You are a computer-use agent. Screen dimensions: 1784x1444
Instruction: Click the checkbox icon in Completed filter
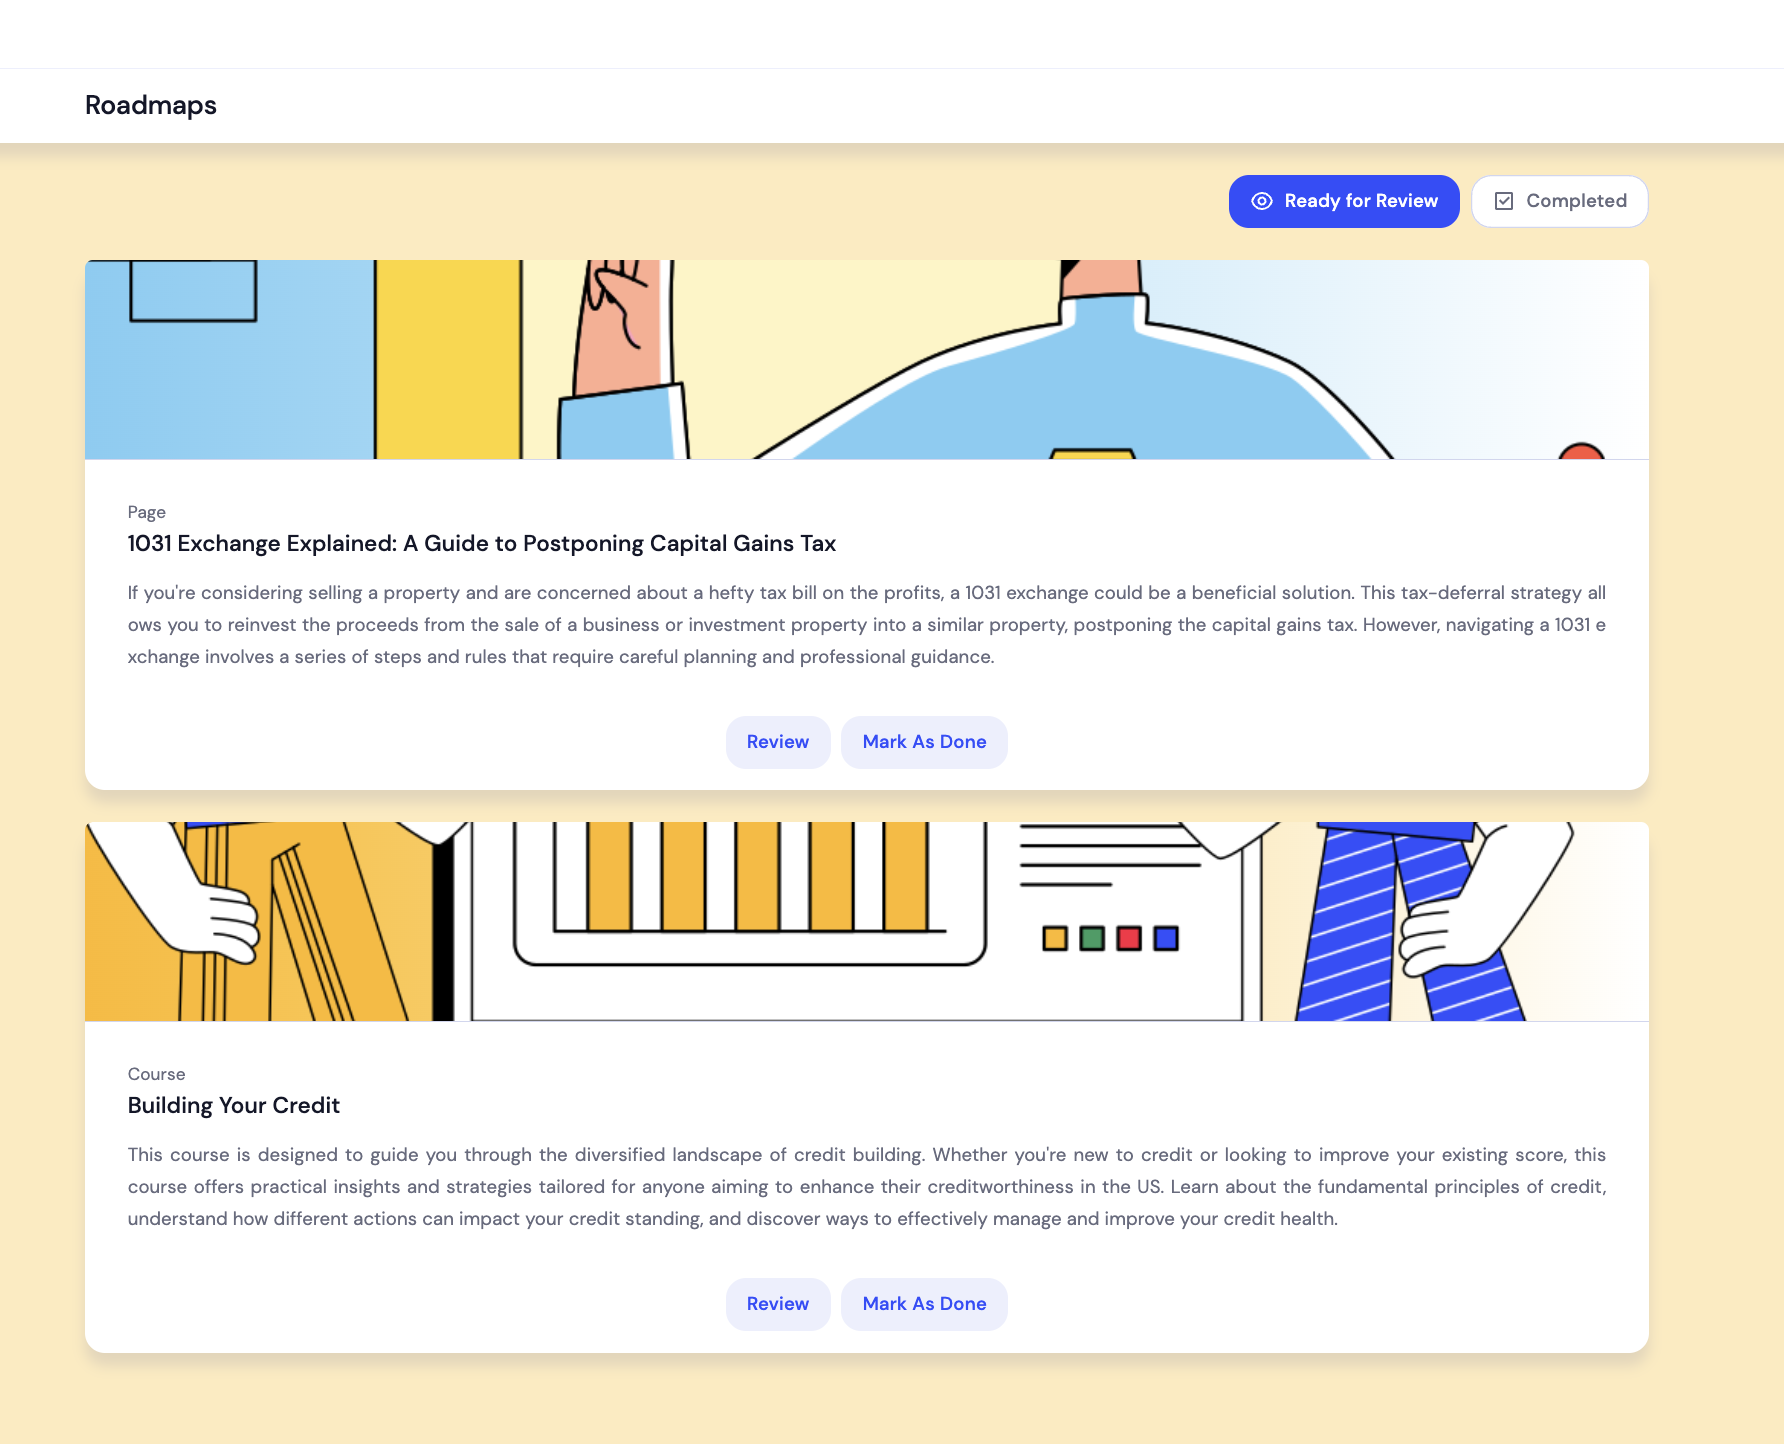point(1505,201)
